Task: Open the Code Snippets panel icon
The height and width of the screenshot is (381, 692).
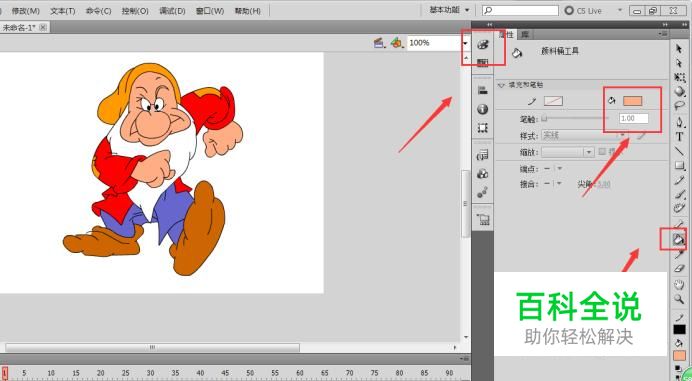Action: coord(483,155)
